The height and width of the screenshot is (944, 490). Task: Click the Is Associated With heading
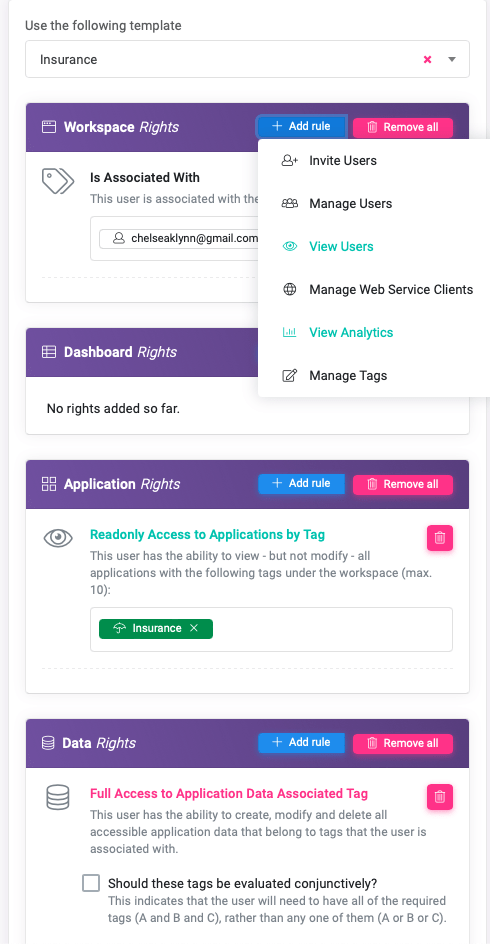(x=145, y=178)
